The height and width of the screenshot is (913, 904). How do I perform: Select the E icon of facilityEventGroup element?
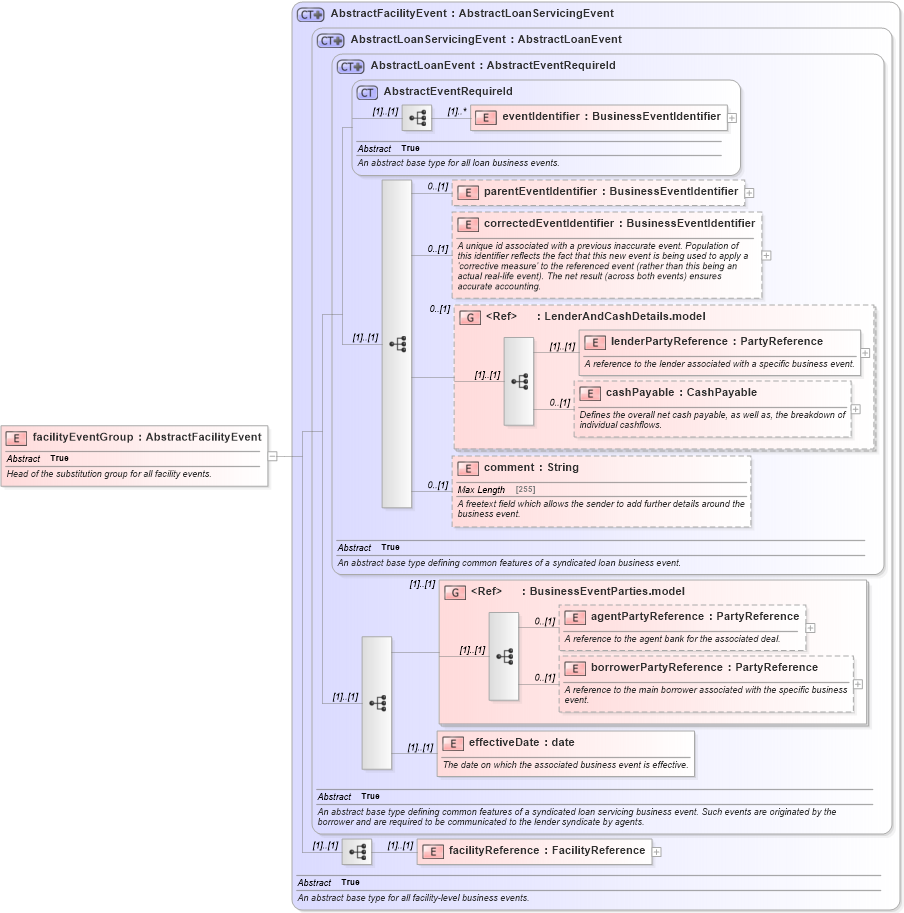(15, 437)
